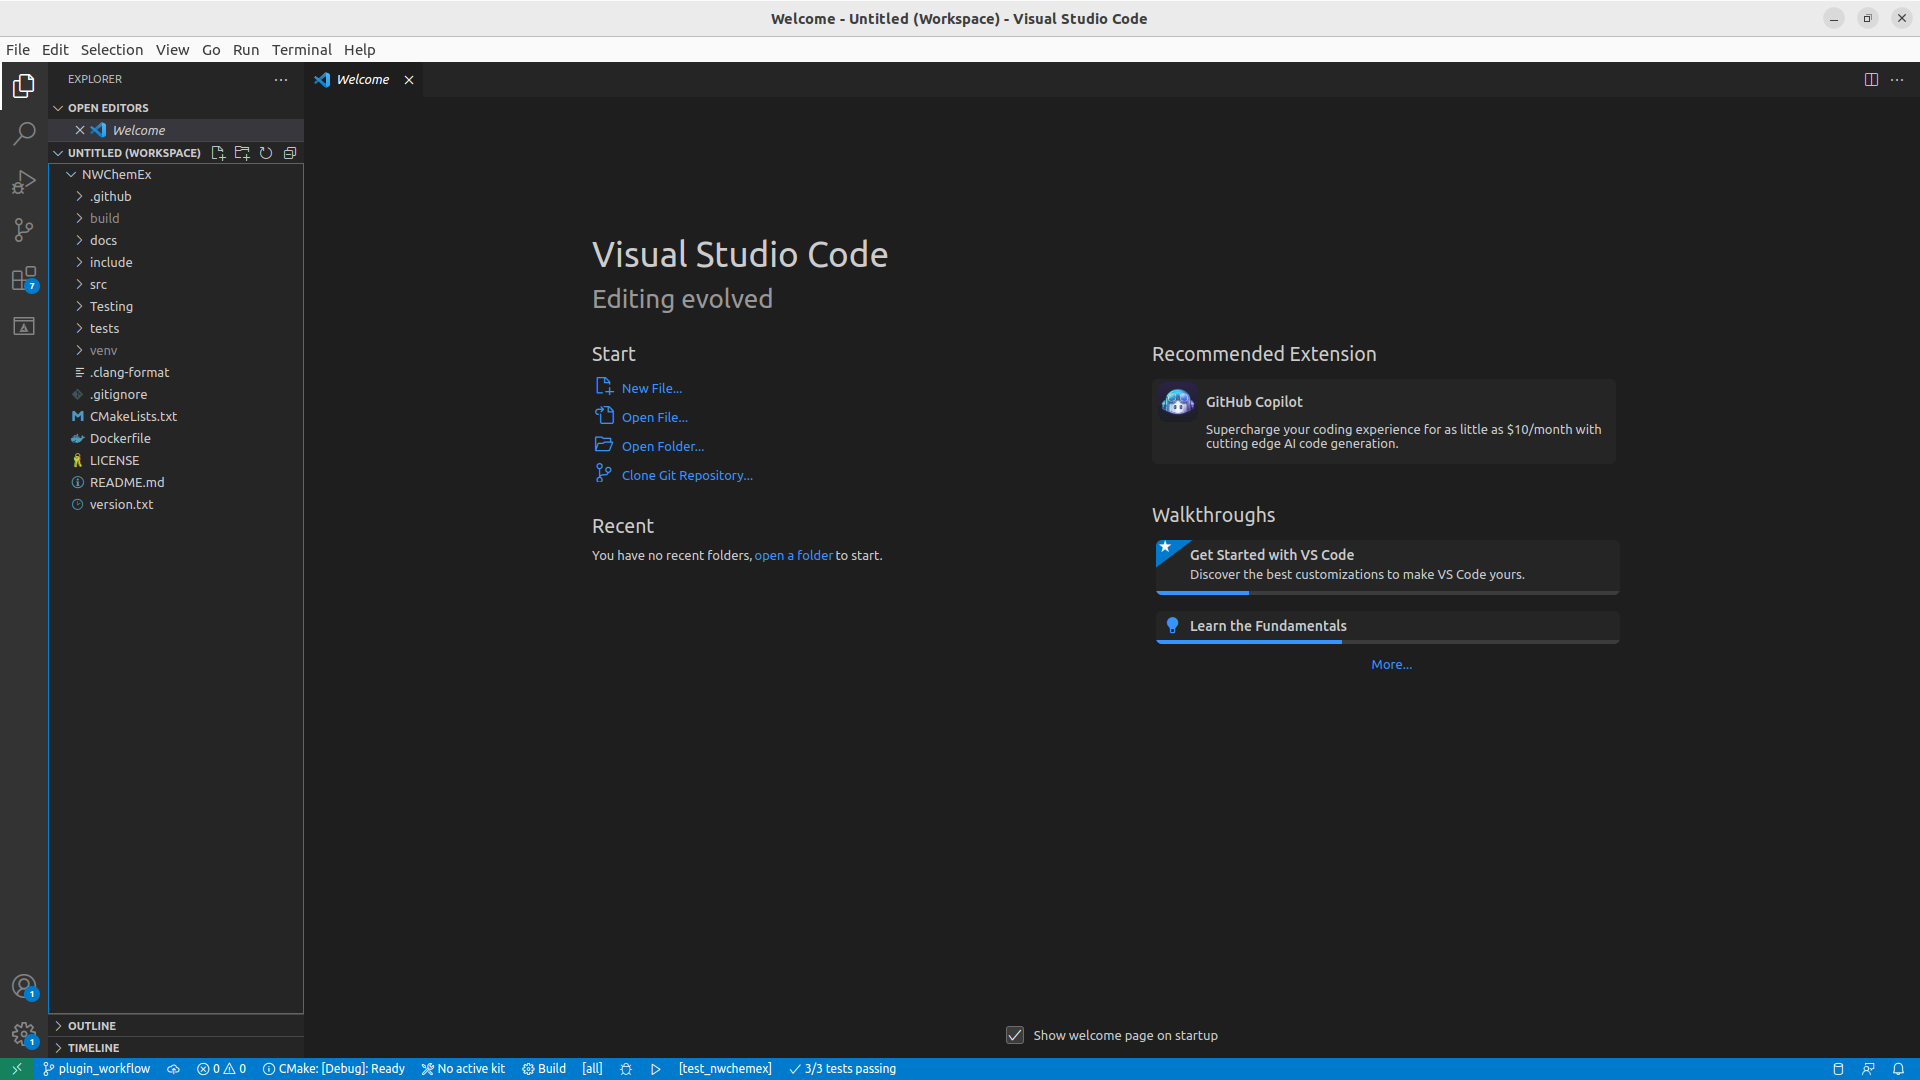This screenshot has width=1920, height=1080.
Task: Split the editor to the right
Action: tap(1871, 79)
